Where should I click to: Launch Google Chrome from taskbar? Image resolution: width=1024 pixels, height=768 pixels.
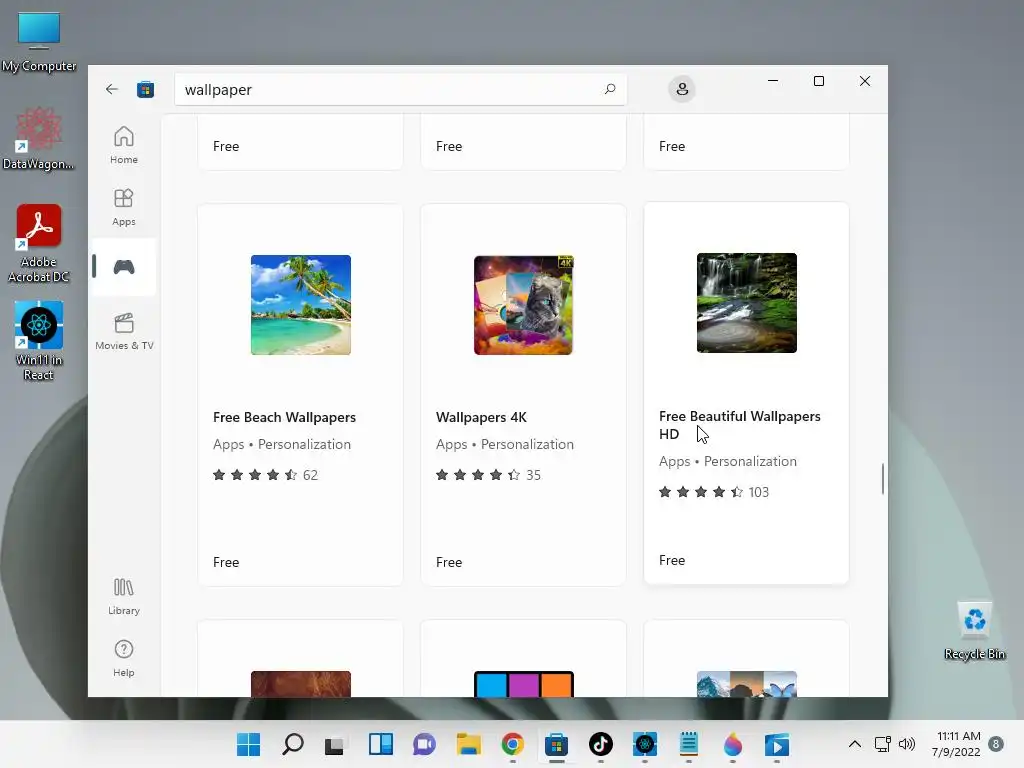coord(513,744)
